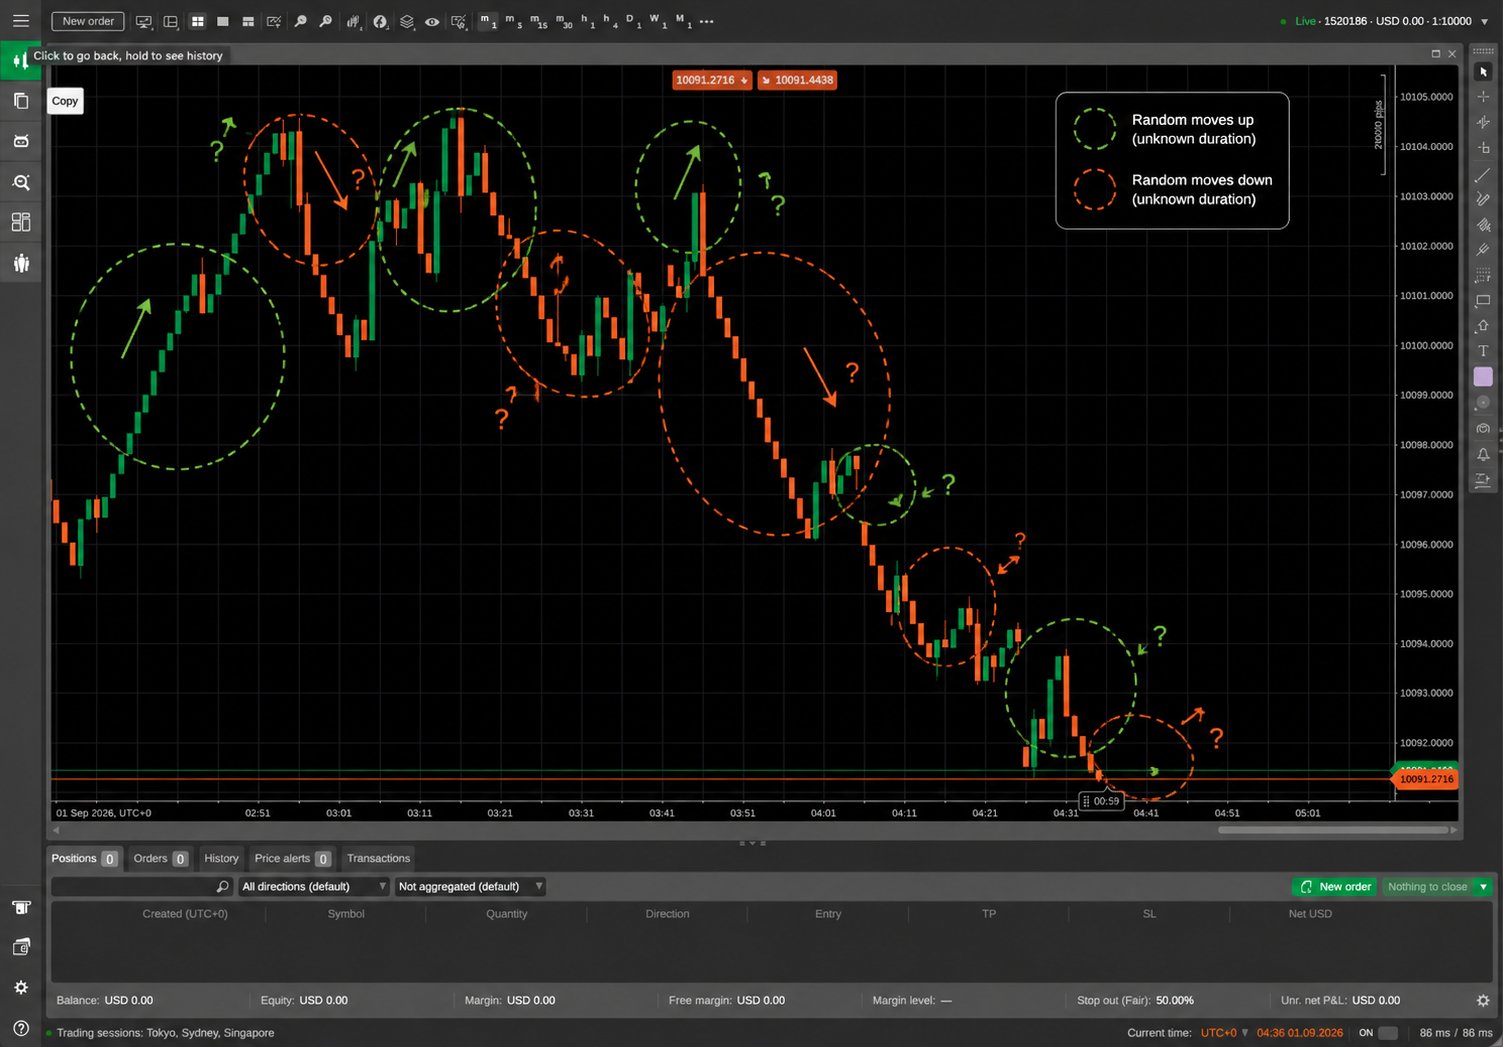The image size is (1503, 1047).
Task: Click the sell price 10091.2716 button
Action: pos(711,80)
